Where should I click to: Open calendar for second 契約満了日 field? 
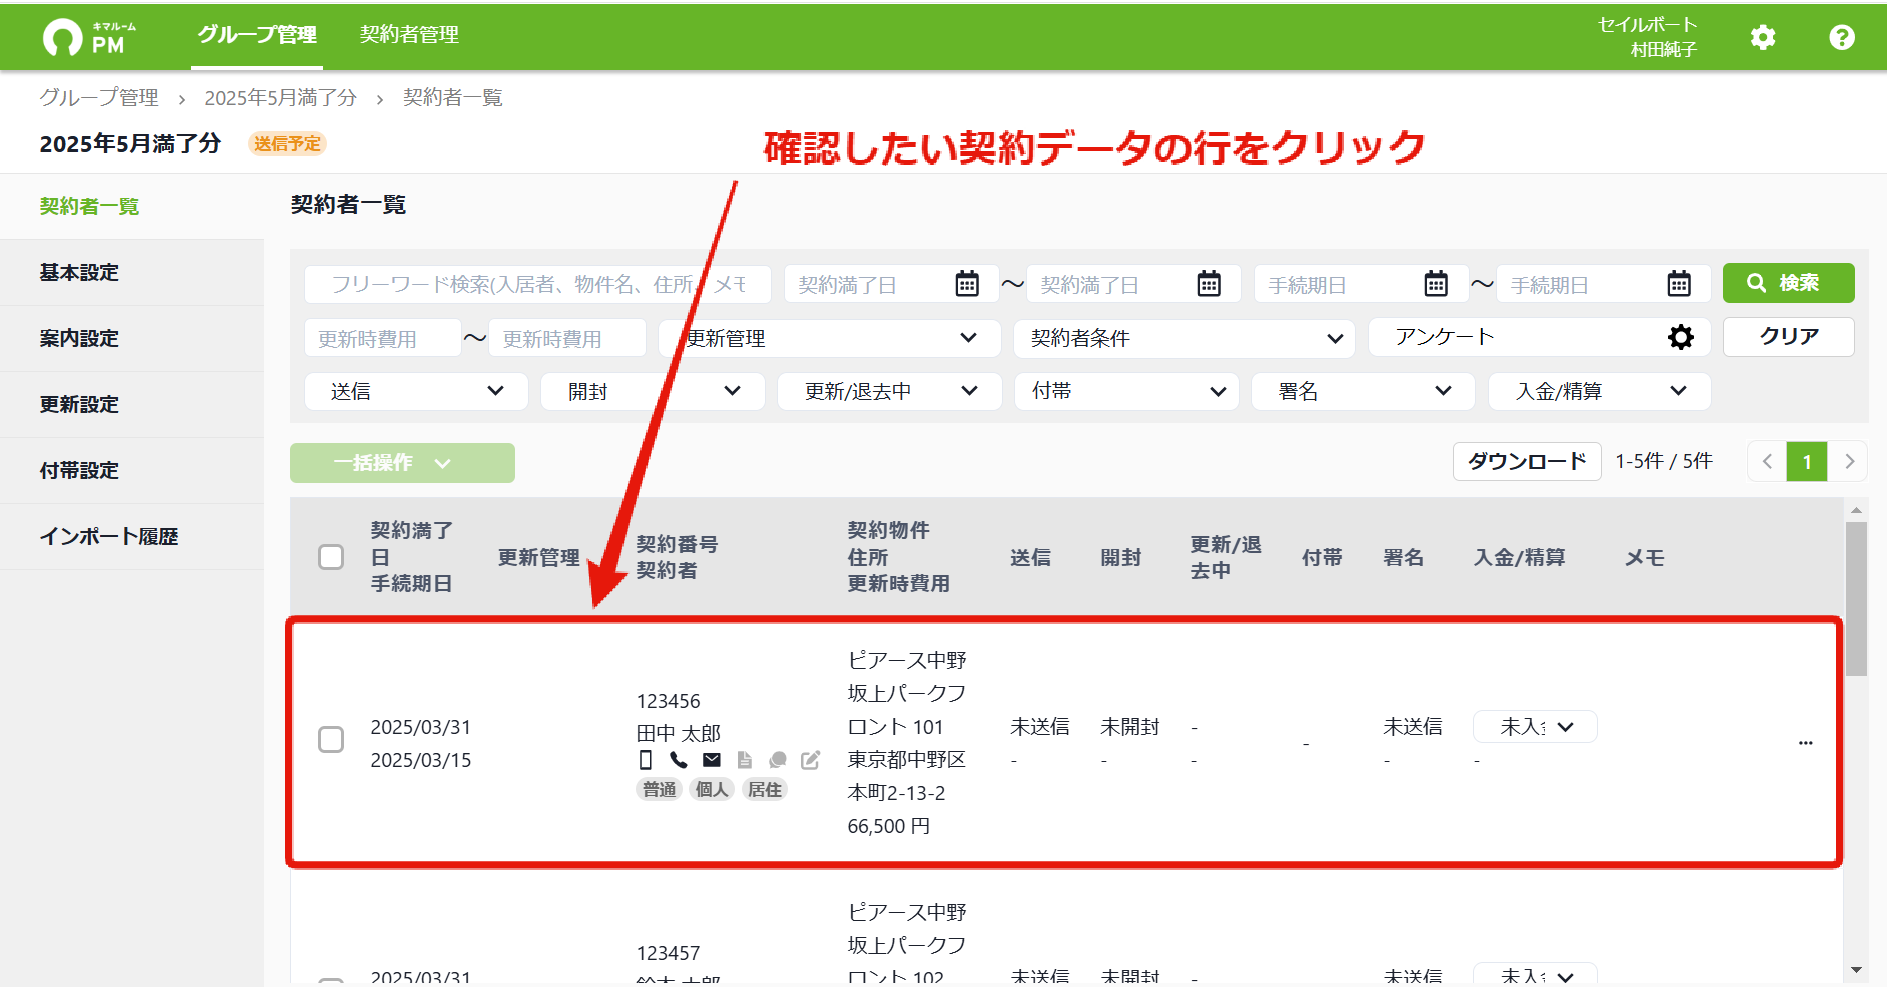point(1209,284)
